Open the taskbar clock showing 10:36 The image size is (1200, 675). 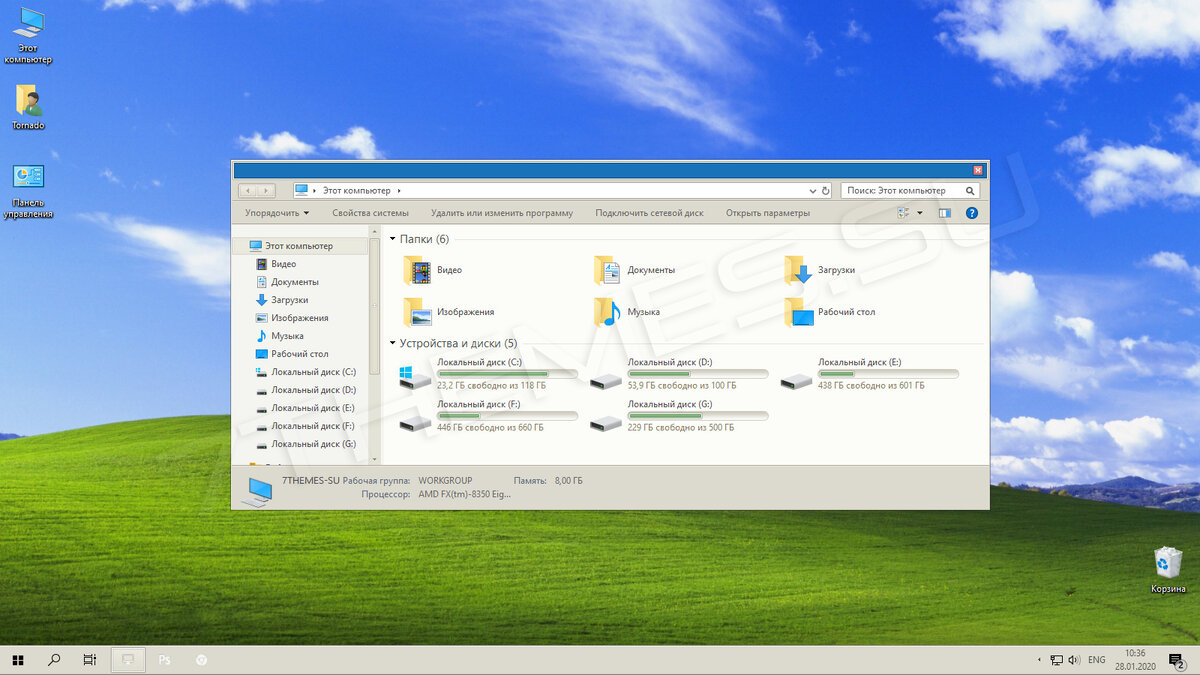coord(1135,660)
